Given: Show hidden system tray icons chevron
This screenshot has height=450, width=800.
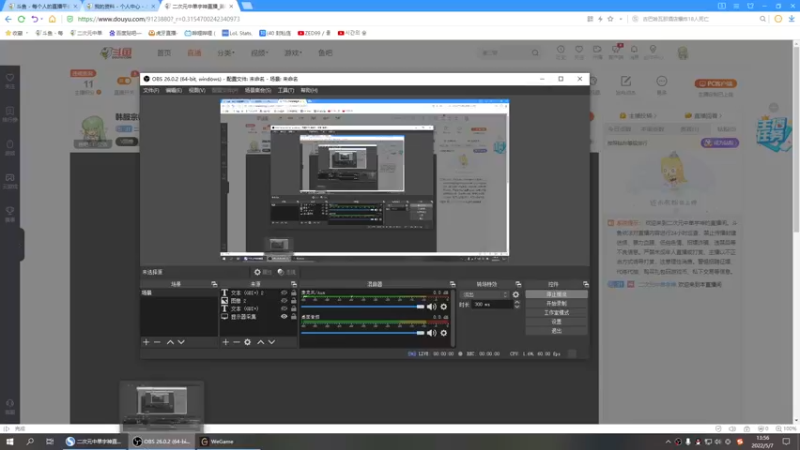Looking at the screenshot, I should (x=668, y=441).
